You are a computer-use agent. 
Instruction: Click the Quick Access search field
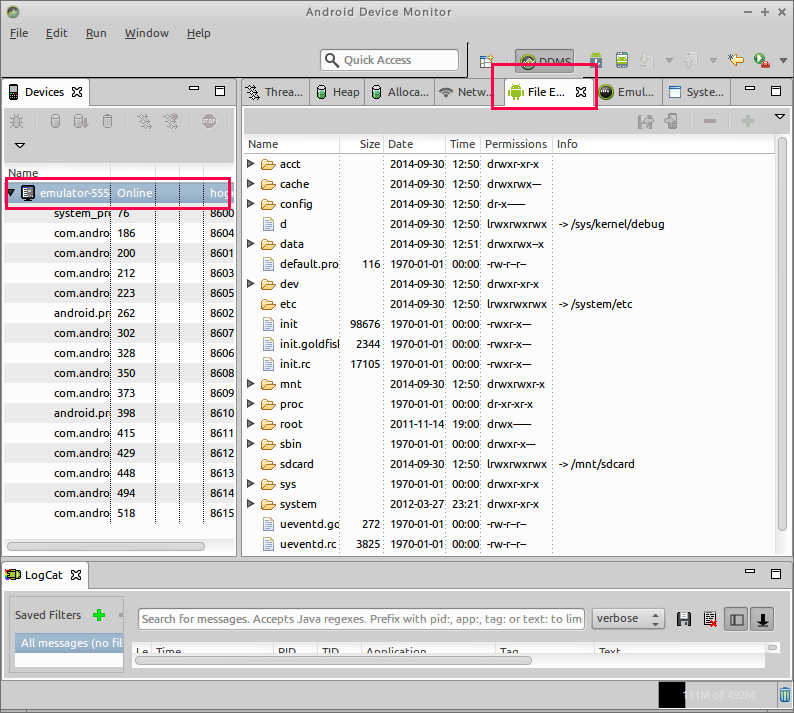[389, 60]
